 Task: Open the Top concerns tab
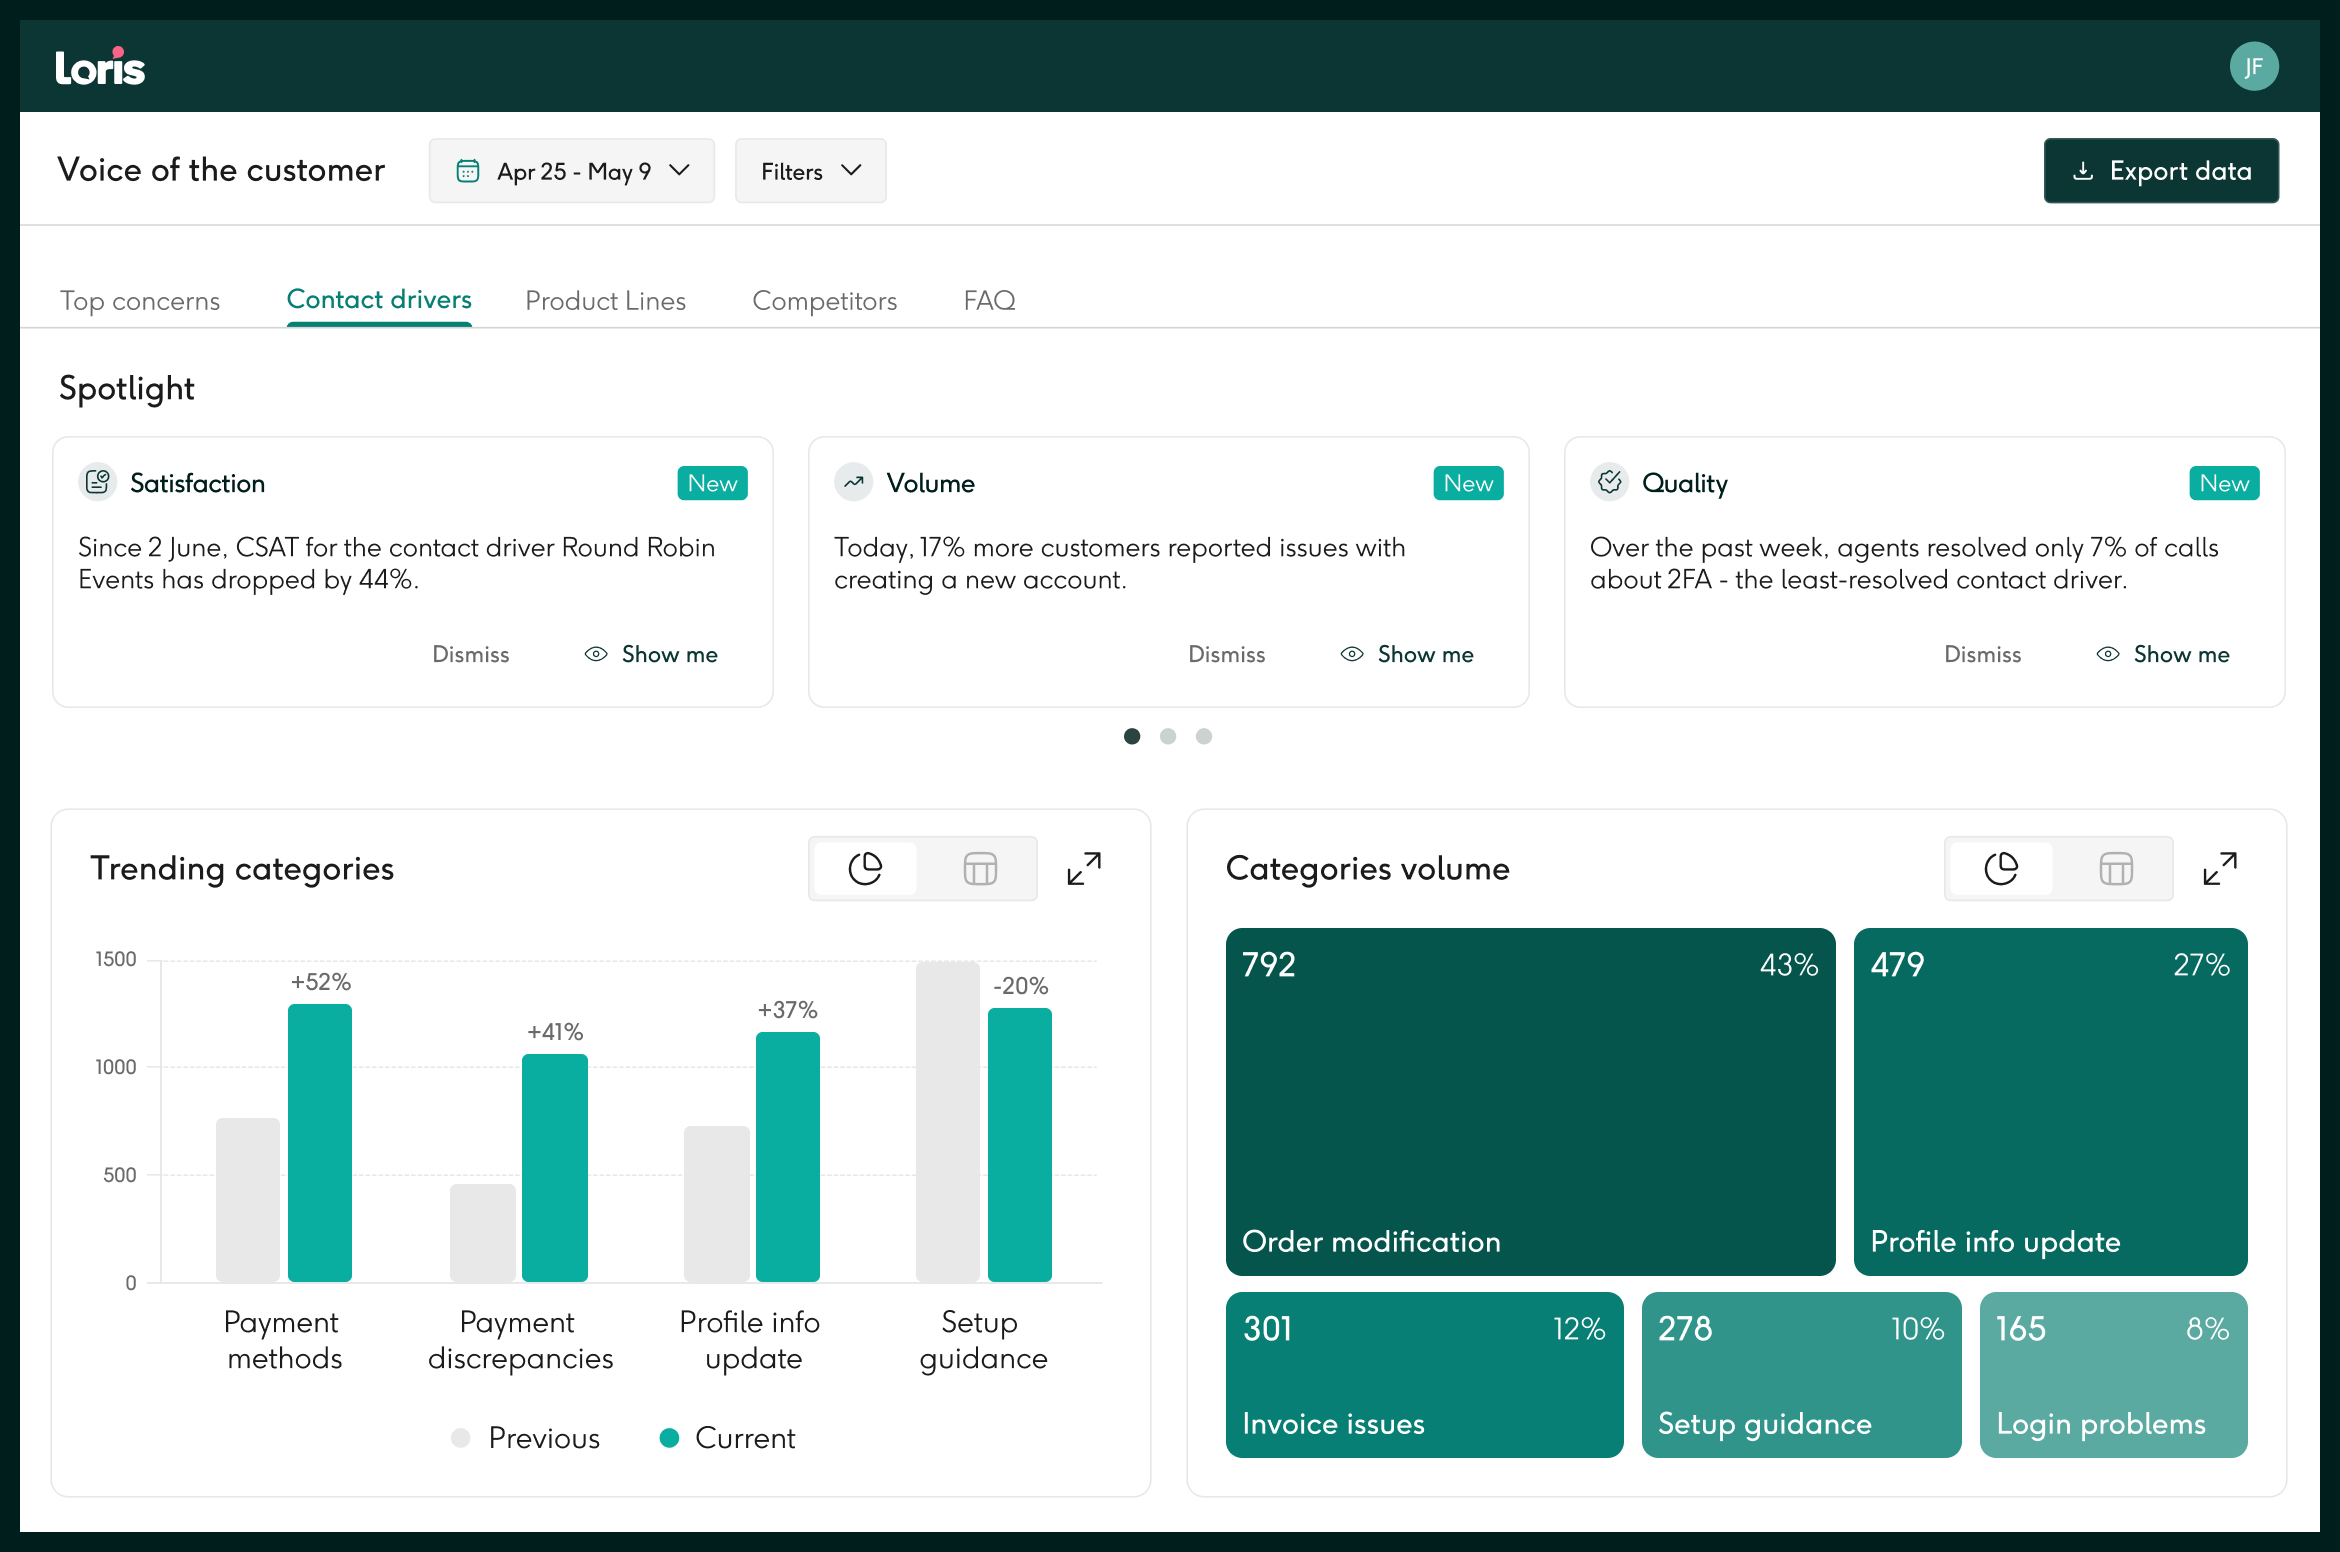point(140,300)
